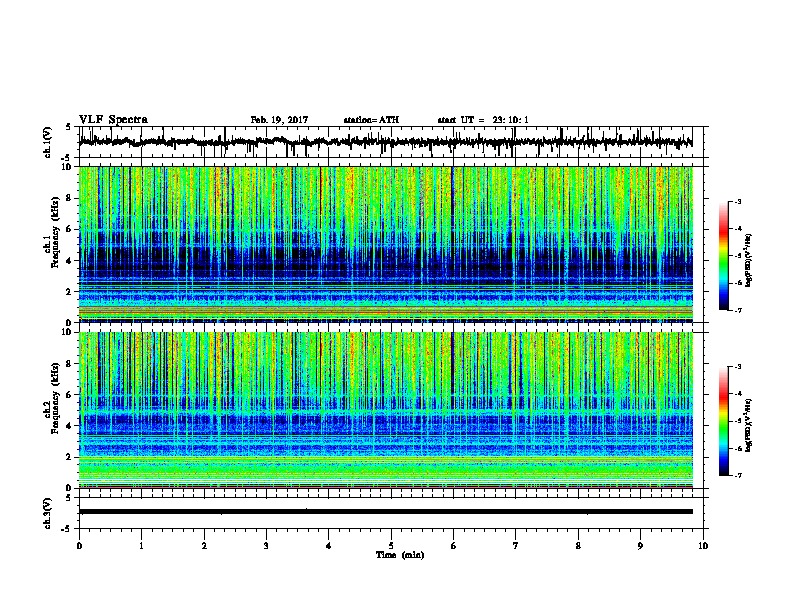792x612 pixels.
Task: Click the "ch.3(V)" waveform axis label
Action: coord(48,513)
